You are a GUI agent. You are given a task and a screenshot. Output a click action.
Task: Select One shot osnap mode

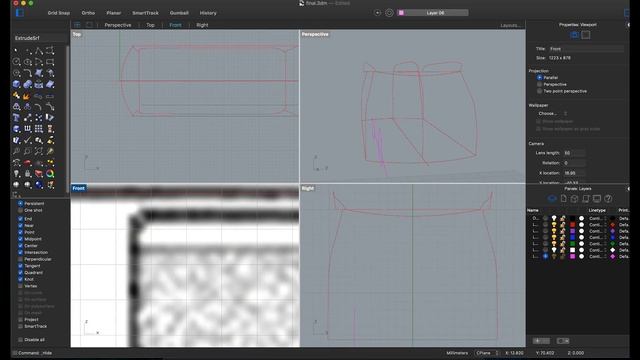coord(20,210)
